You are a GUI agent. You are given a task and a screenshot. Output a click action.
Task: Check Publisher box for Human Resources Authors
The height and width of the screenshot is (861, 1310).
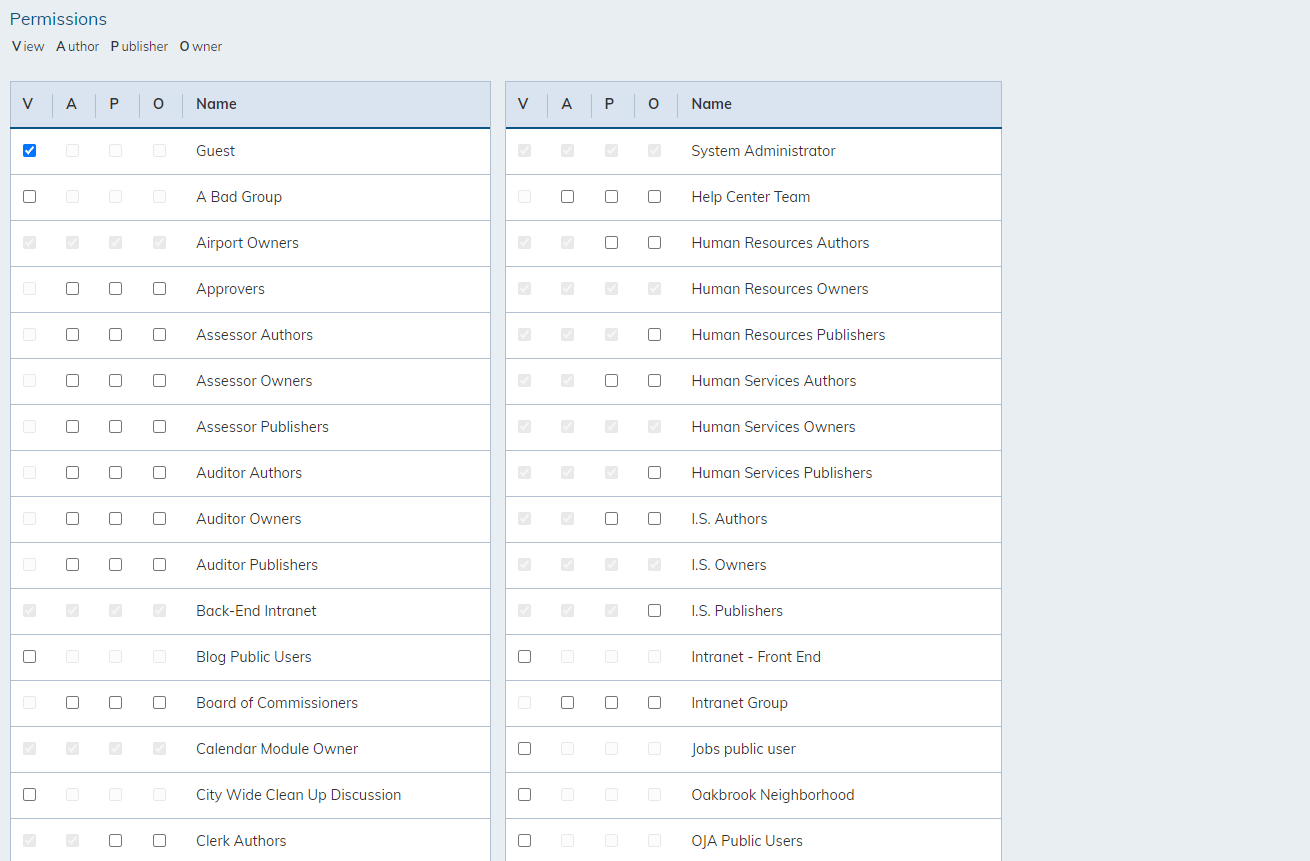coord(611,243)
